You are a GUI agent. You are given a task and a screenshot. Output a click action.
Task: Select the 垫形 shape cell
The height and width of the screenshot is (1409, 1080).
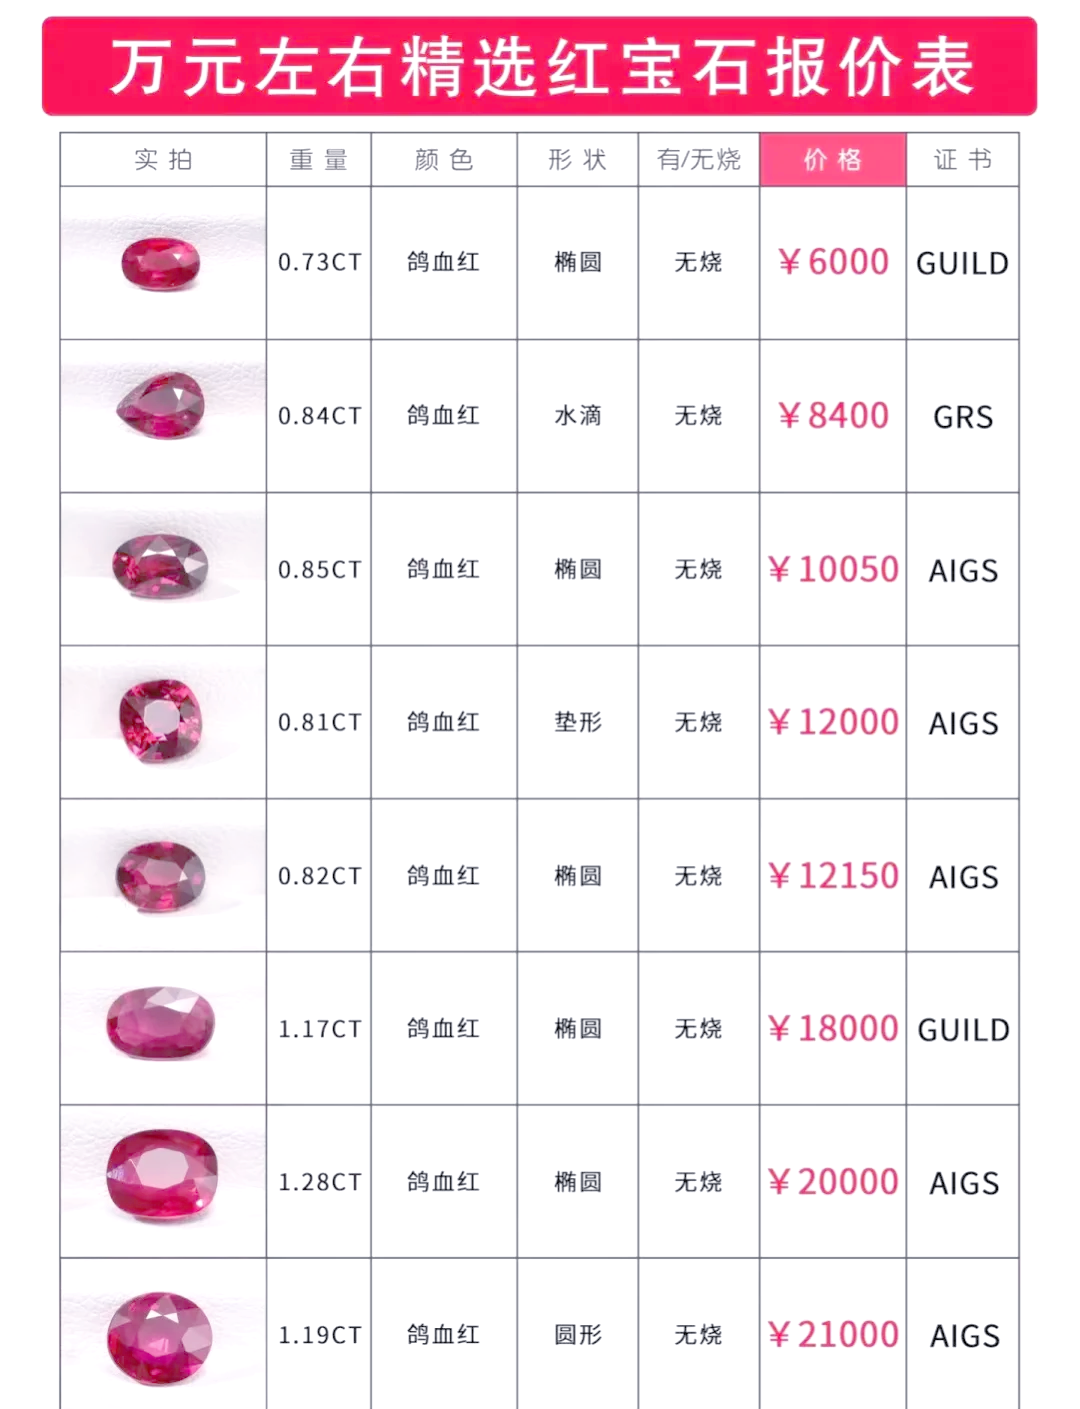tap(578, 722)
